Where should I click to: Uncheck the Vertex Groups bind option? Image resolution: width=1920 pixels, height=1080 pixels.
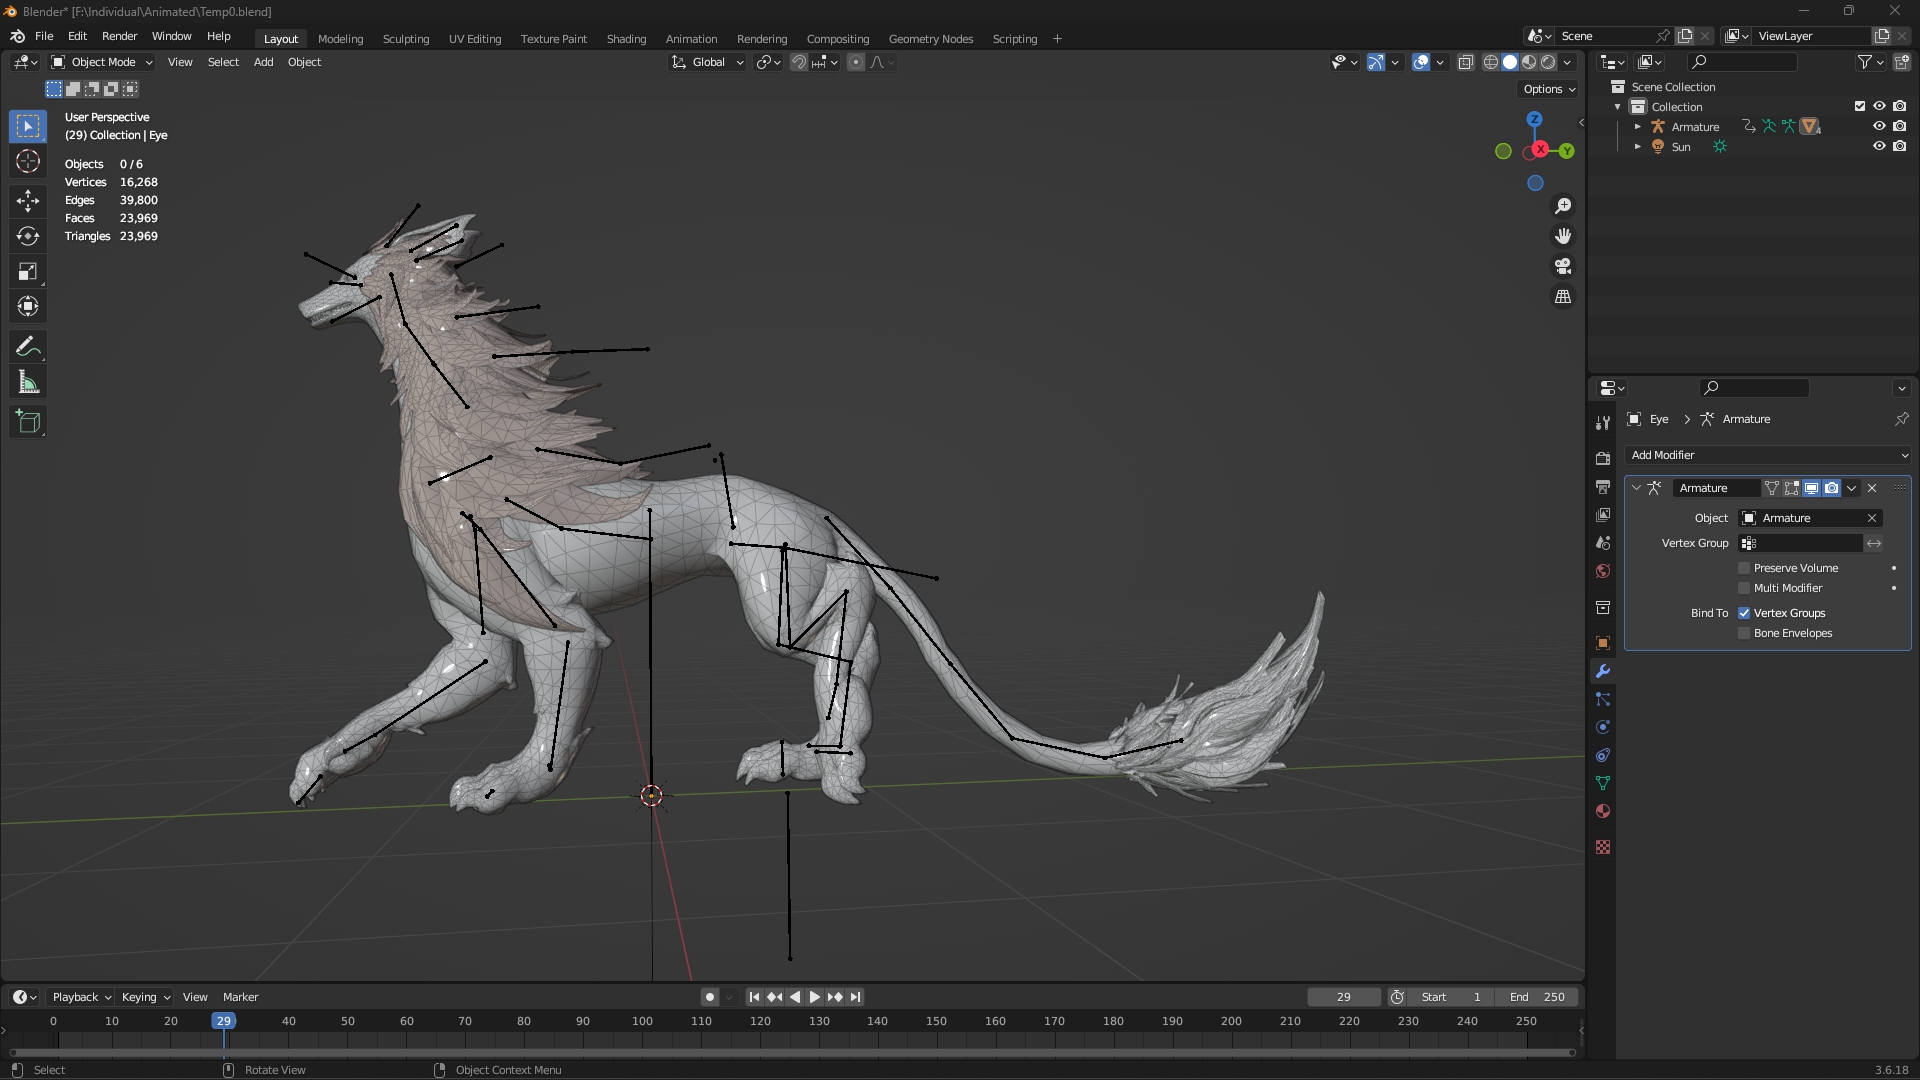tap(1744, 613)
